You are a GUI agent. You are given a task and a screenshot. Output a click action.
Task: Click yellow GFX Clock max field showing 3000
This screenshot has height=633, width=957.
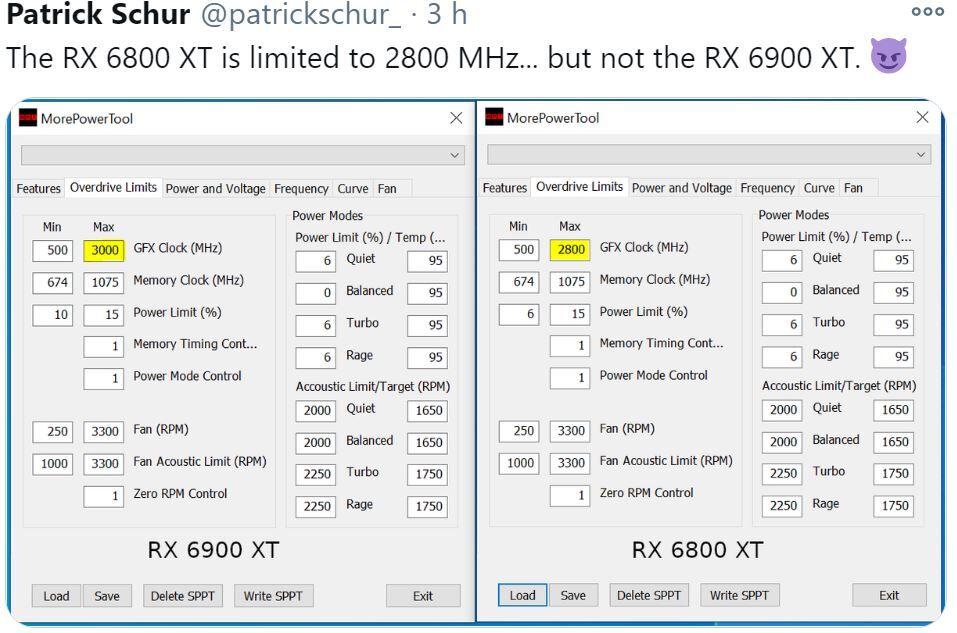pyautogui.click(x=104, y=250)
